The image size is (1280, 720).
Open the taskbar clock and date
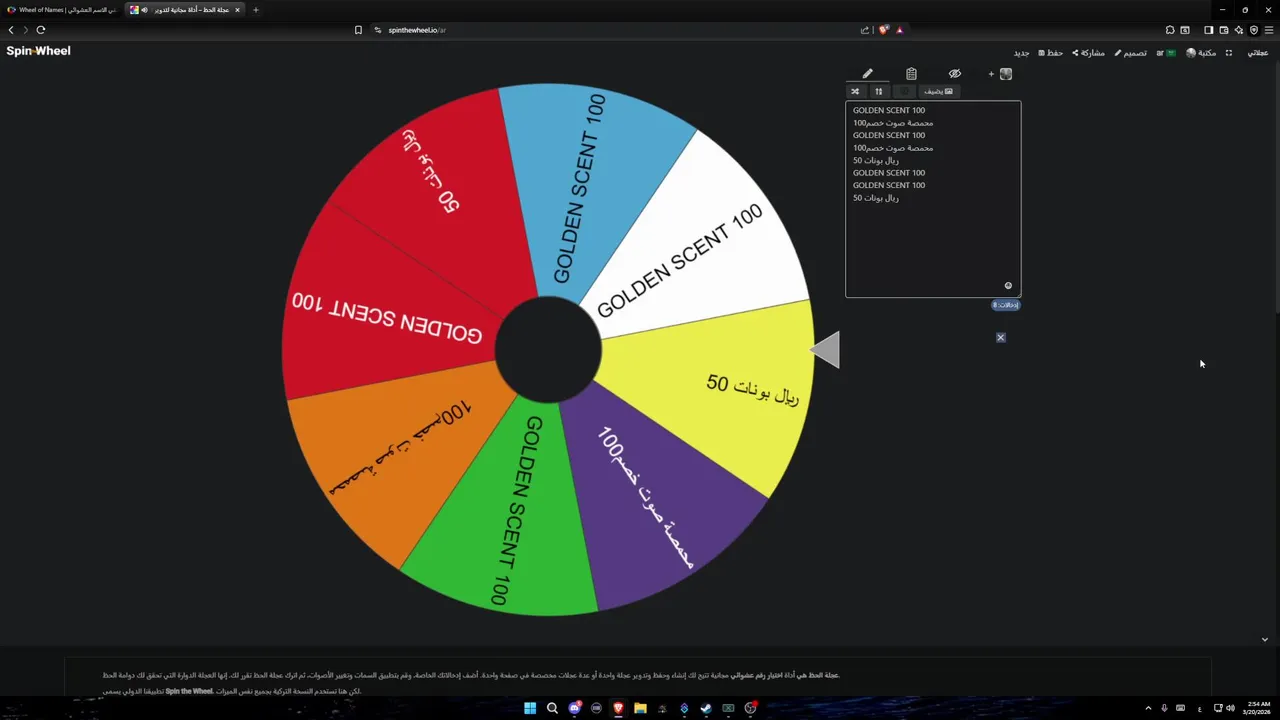(x=1255, y=708)
